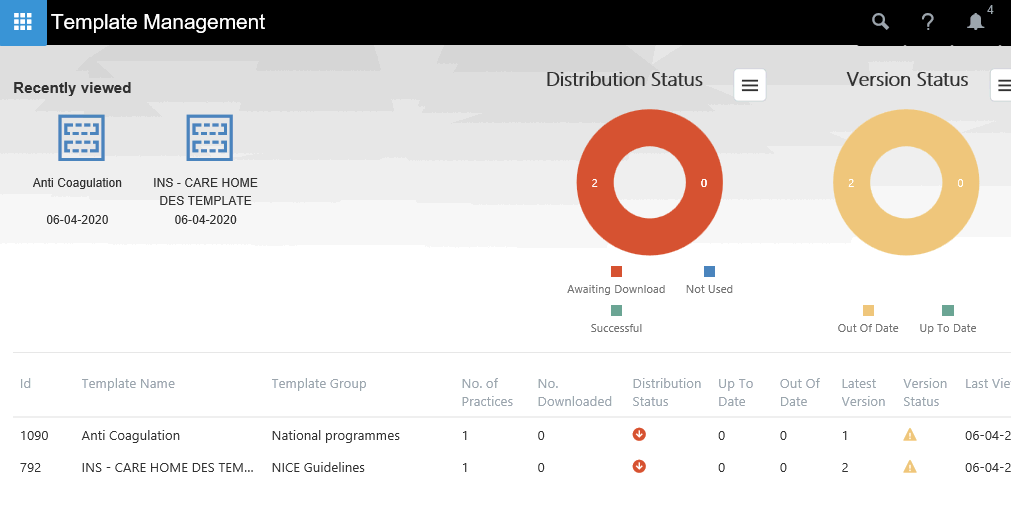The image size is (1011, 512).
Task: Toggle Not Used legend series
Action: tap(709, 280)
